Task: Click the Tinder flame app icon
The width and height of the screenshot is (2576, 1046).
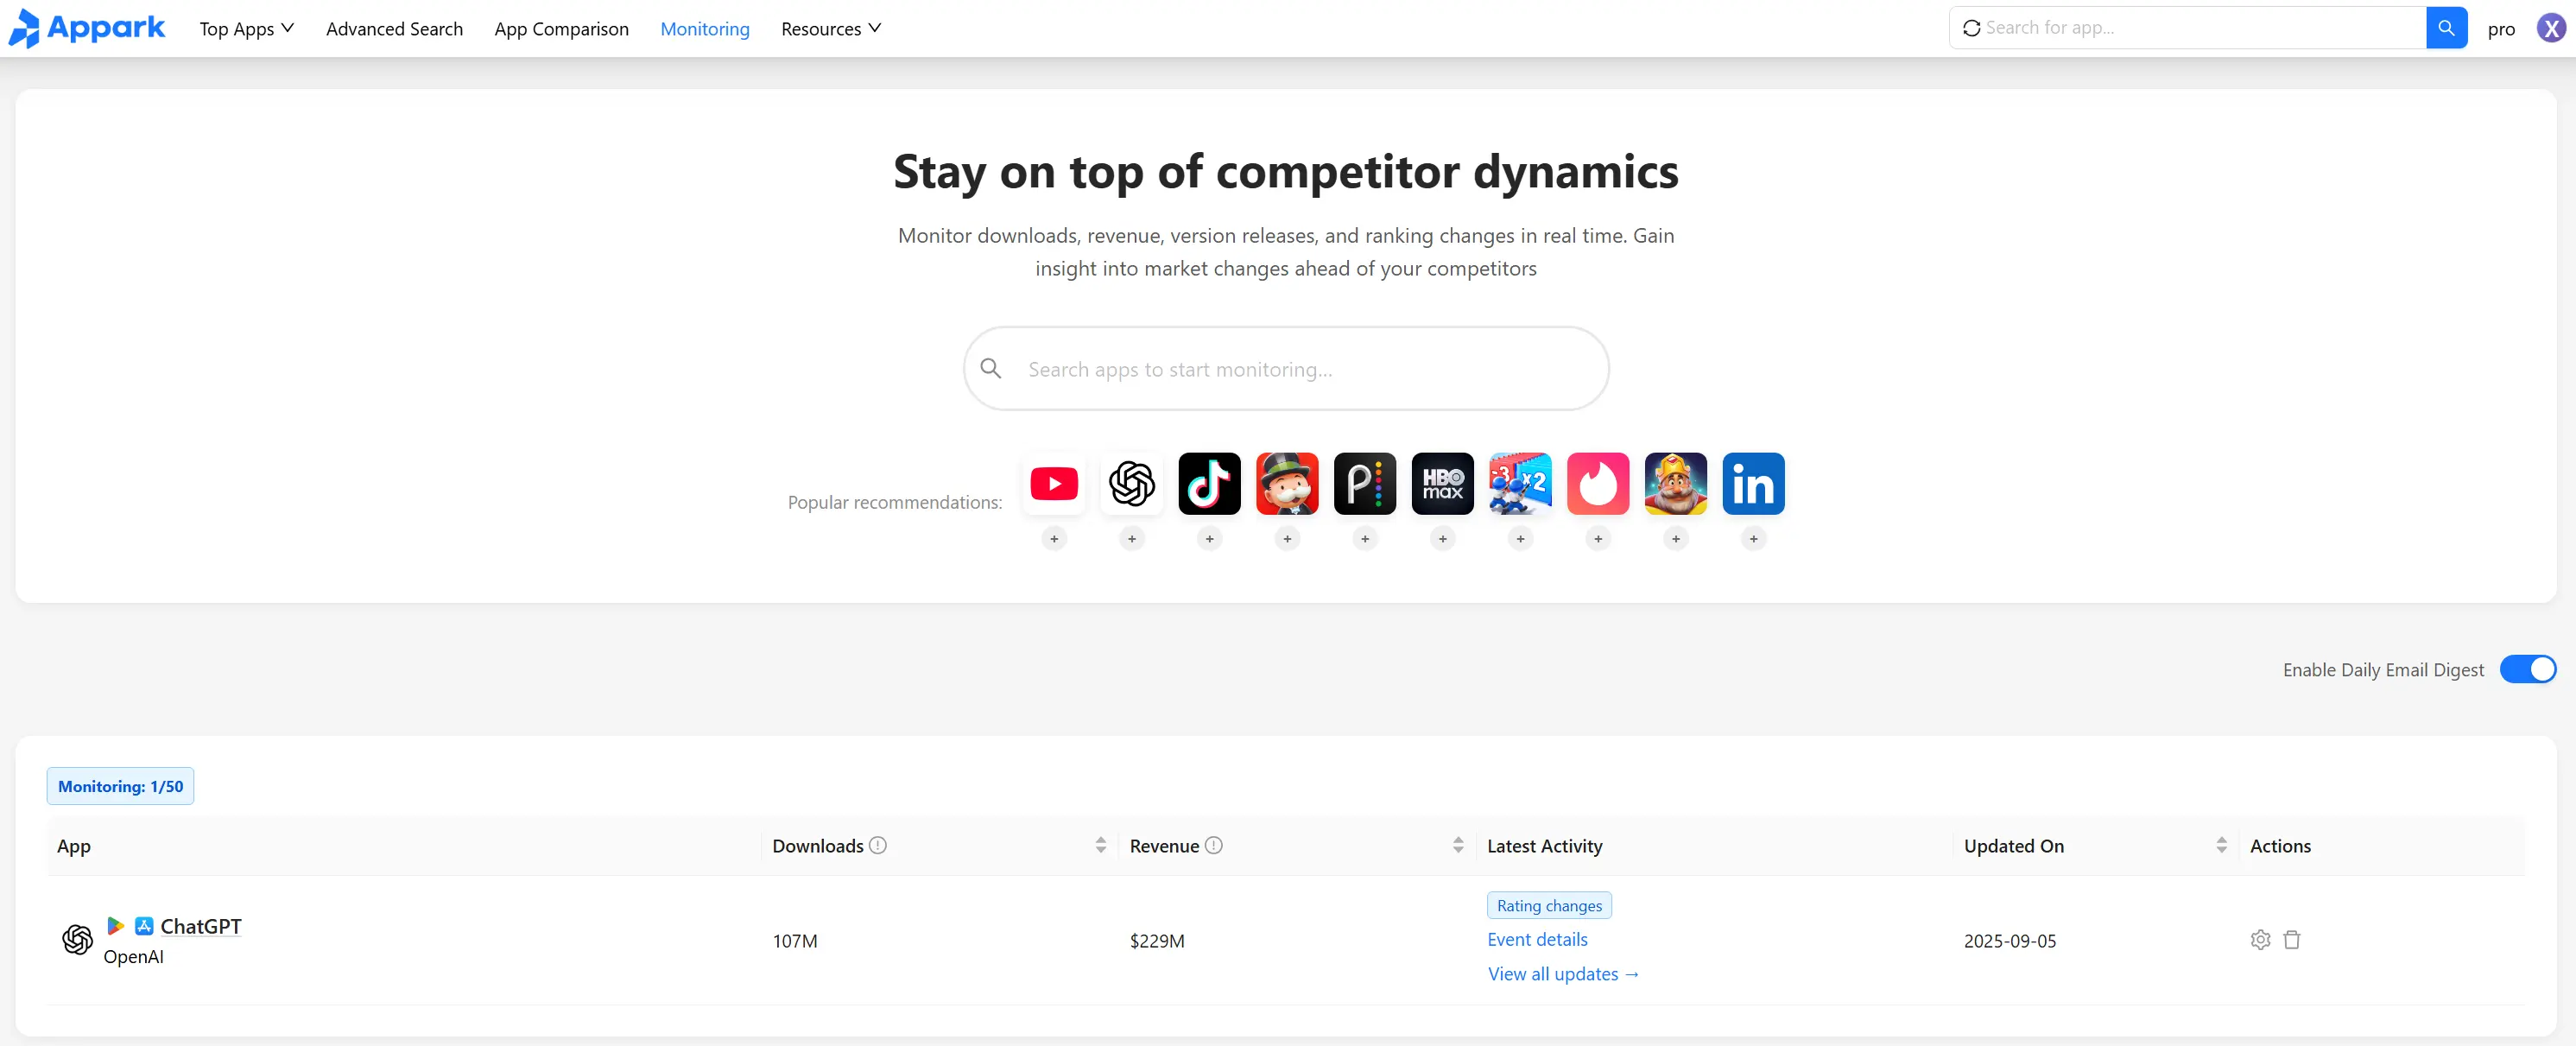Action: click(x=1597, y=484)
